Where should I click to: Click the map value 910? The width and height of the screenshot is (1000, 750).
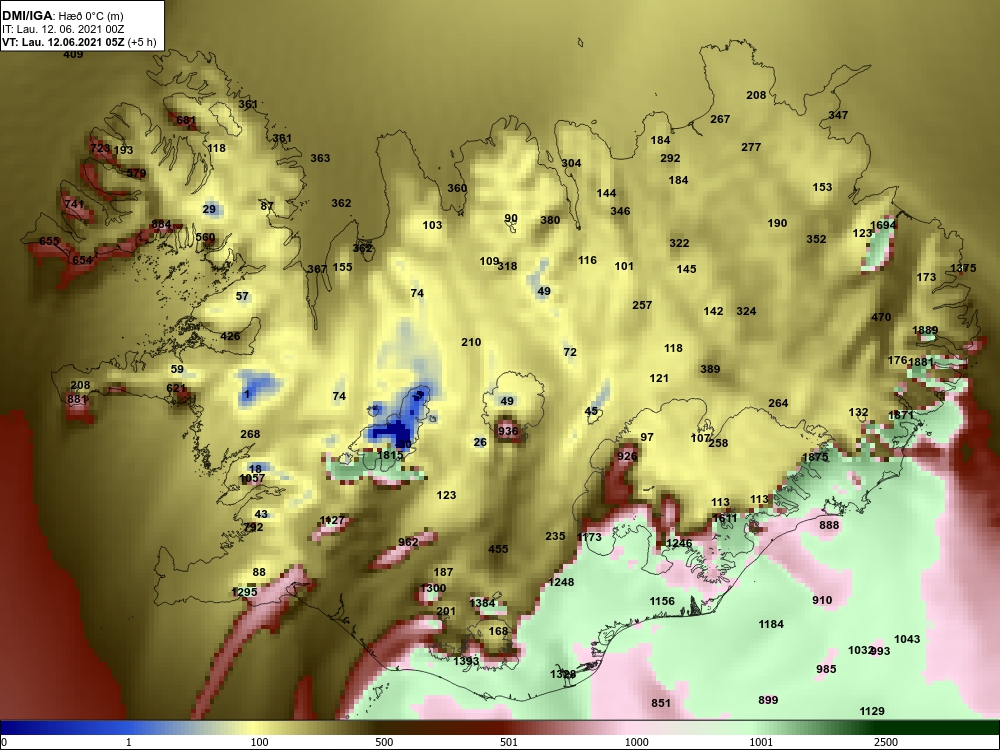coord(823,599)
